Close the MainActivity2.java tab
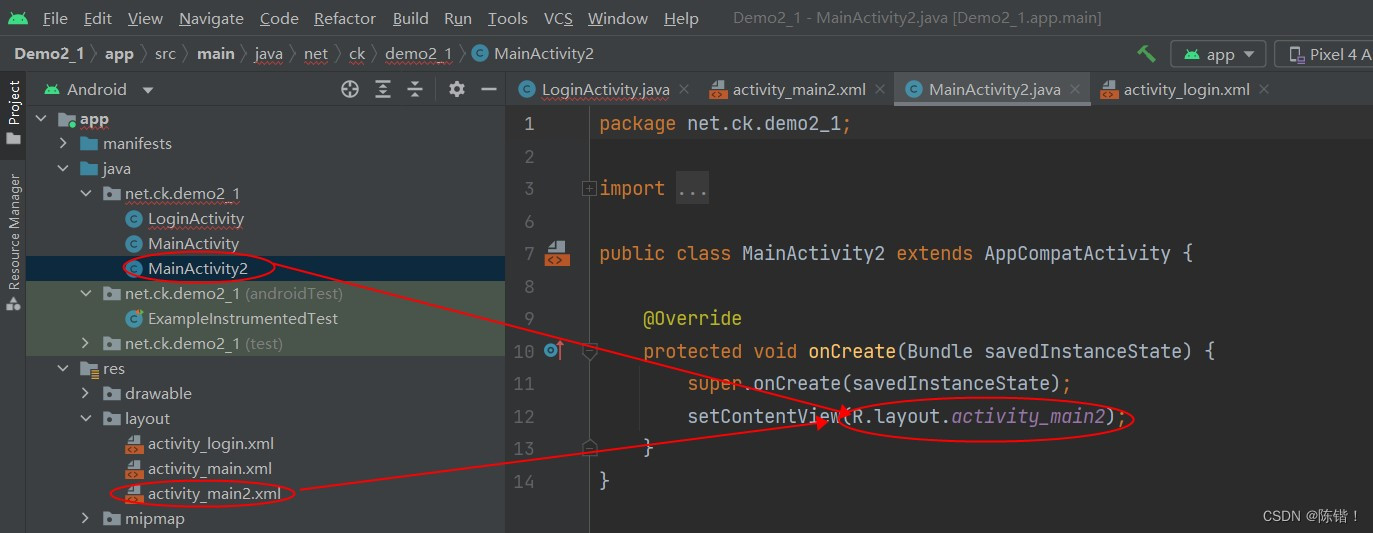Viewport: 1373px width, 533px height. point(1075,89)
